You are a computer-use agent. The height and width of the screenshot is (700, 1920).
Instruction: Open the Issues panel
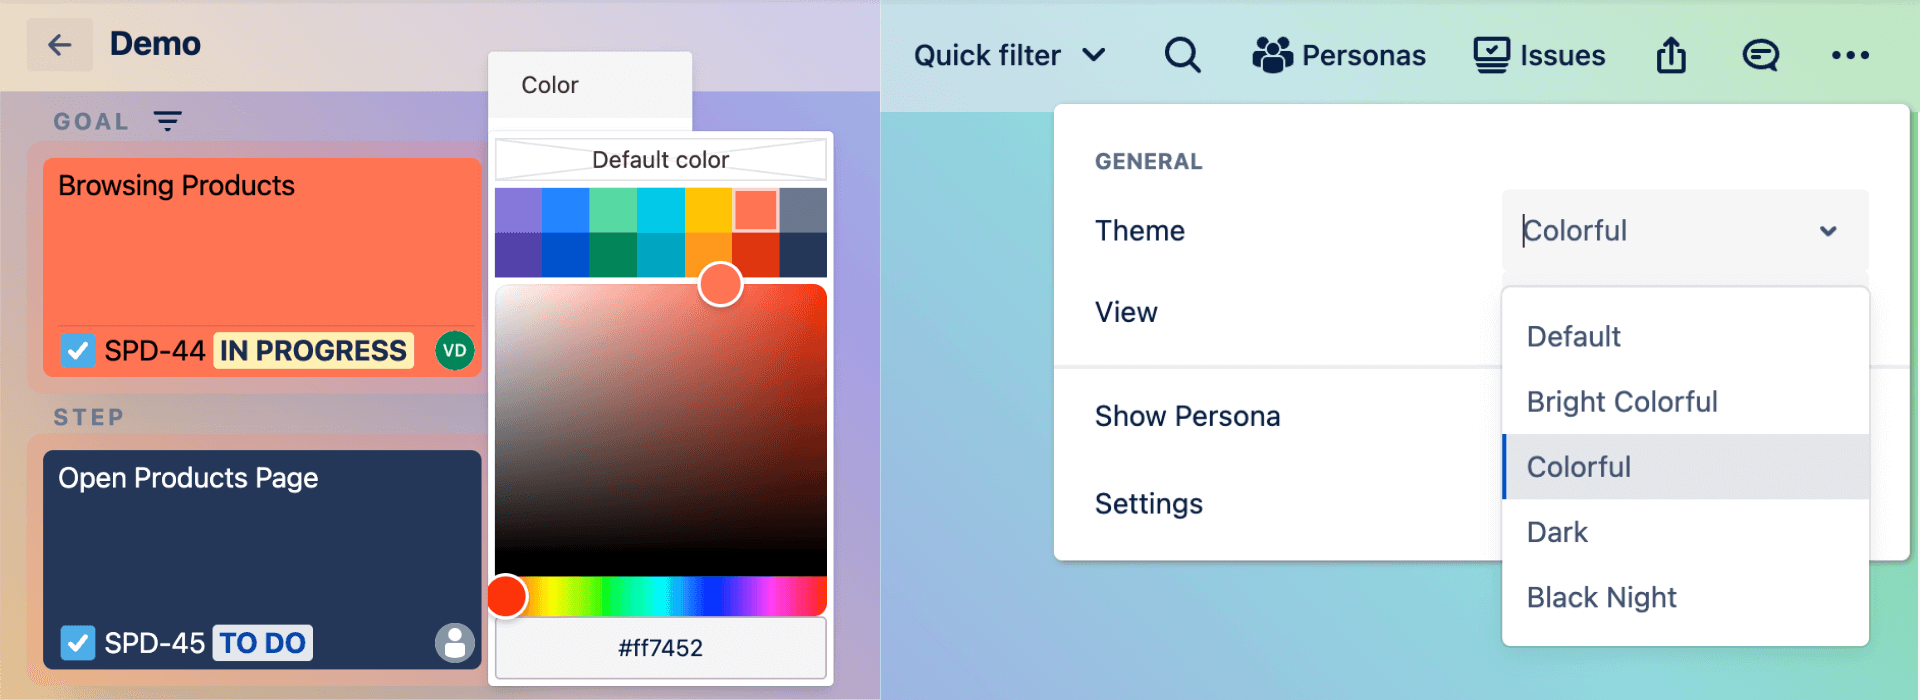(x=1539, y=55)
